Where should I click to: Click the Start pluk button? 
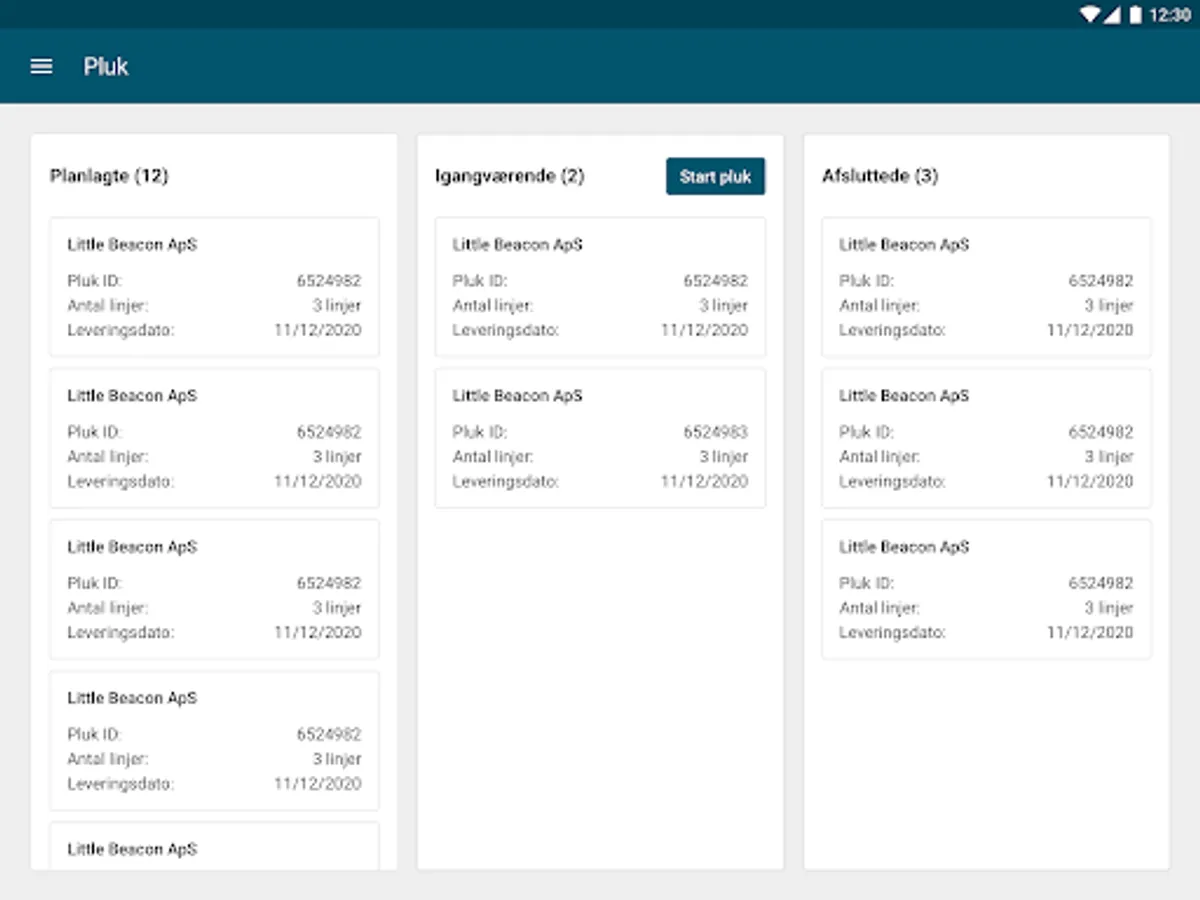[x=715, y=176]
